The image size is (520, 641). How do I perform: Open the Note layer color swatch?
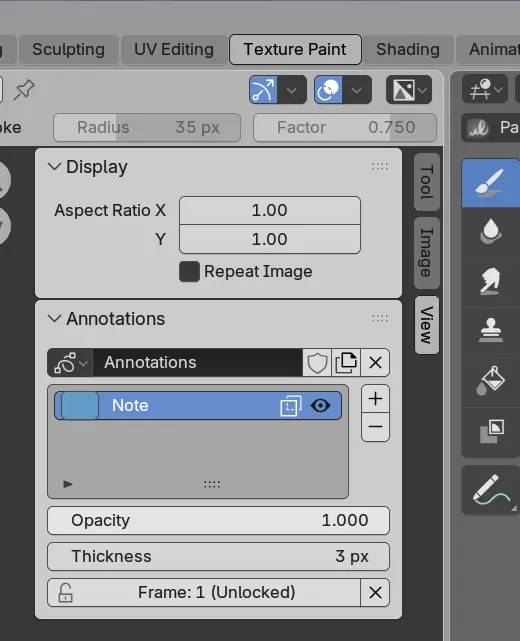click(x=80, y=406)
